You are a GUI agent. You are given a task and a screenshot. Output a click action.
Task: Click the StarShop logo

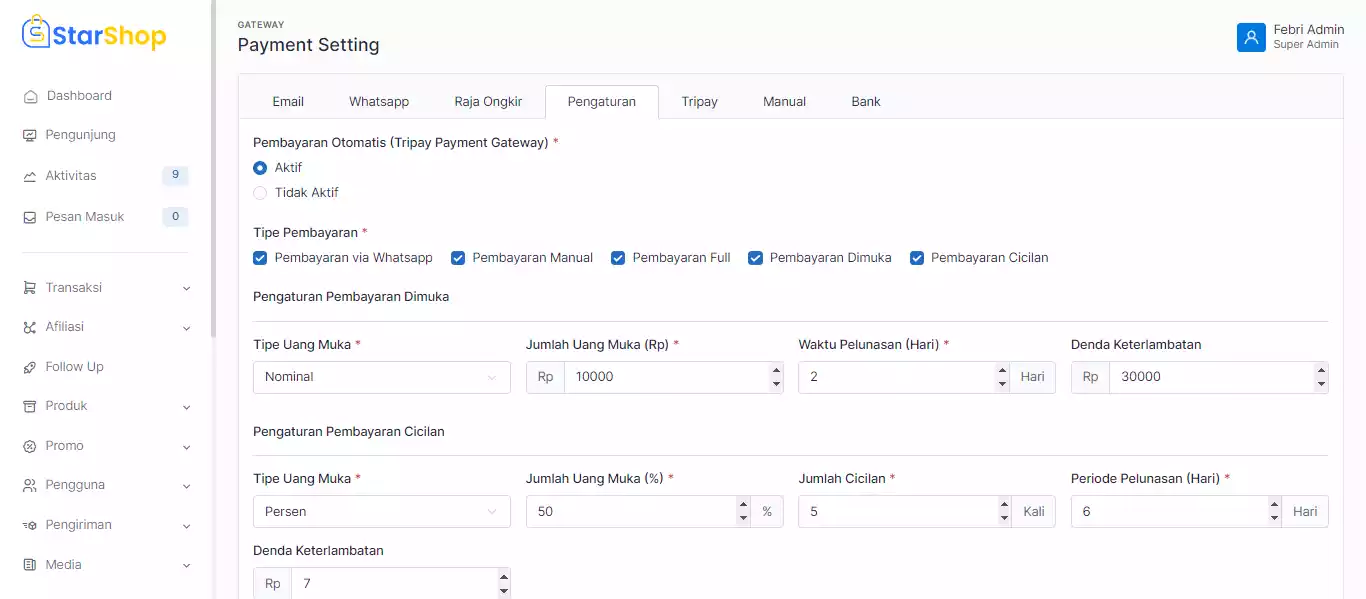click(x=94, y=35)
